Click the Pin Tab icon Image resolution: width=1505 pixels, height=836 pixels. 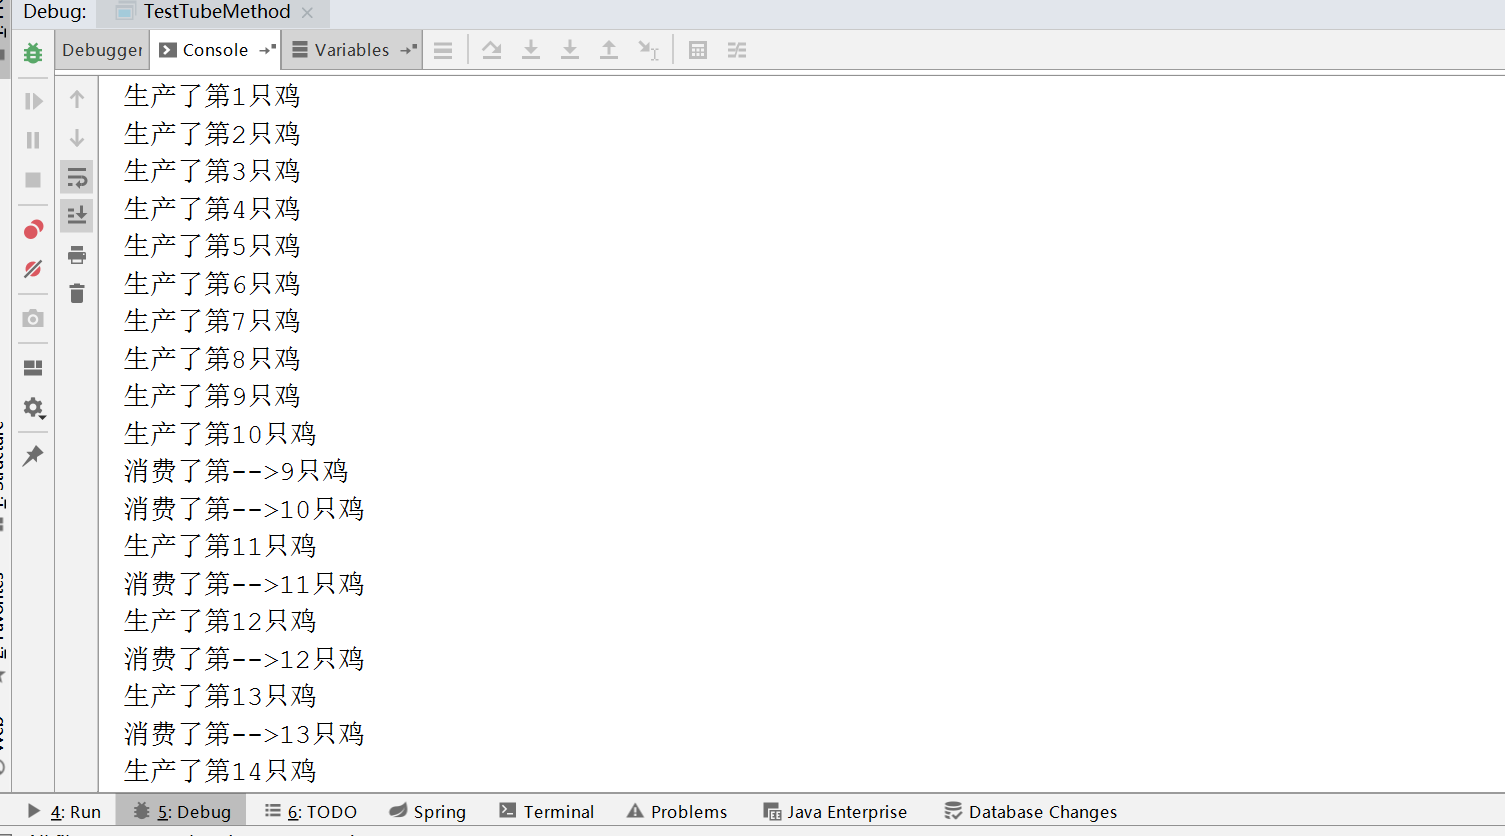point(33,456)
